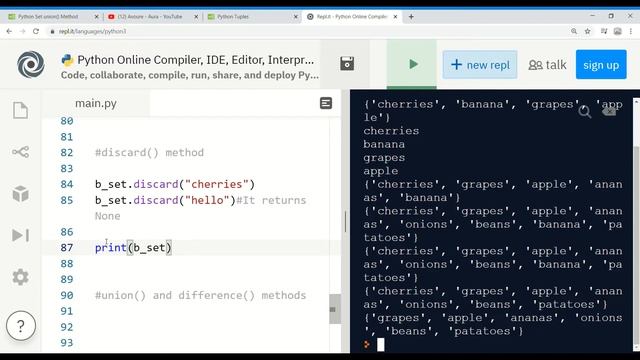Click the page title Python Online Compiler
The image size is (640, 360).
[x=196, y=60]
